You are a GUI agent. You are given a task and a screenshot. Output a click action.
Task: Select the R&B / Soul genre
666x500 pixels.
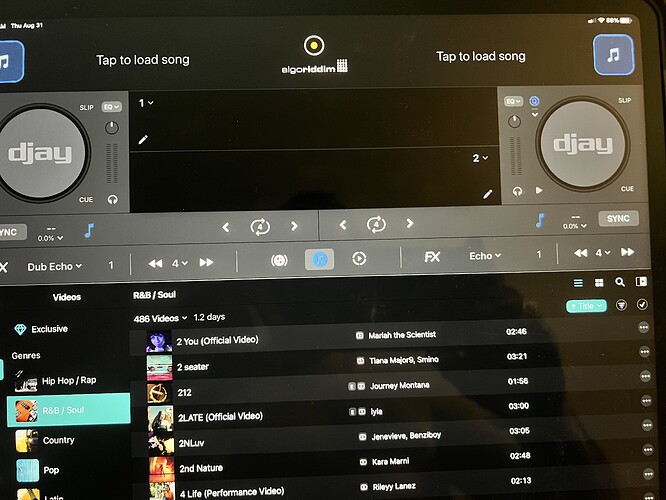tap(69, 410)
